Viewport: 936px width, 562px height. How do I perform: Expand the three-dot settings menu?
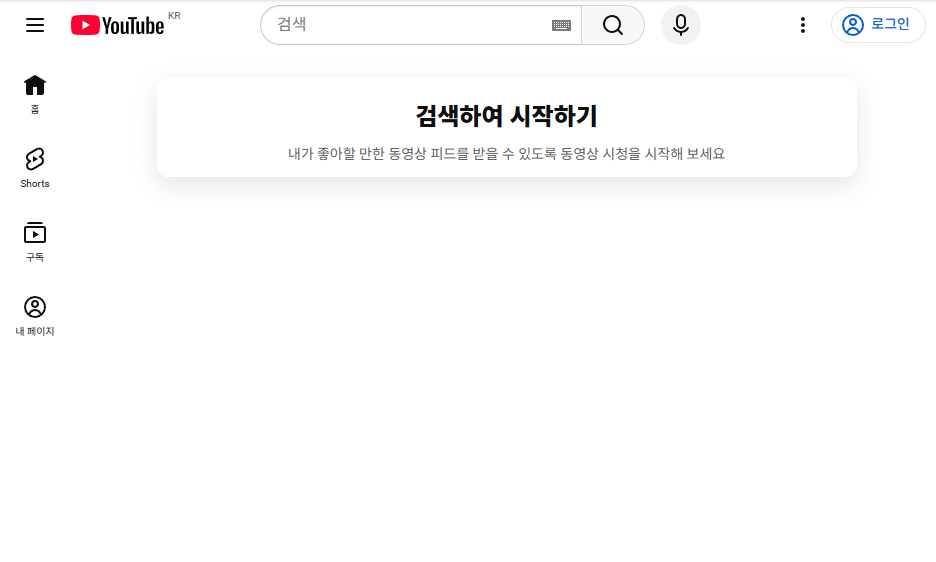point(802,25)
